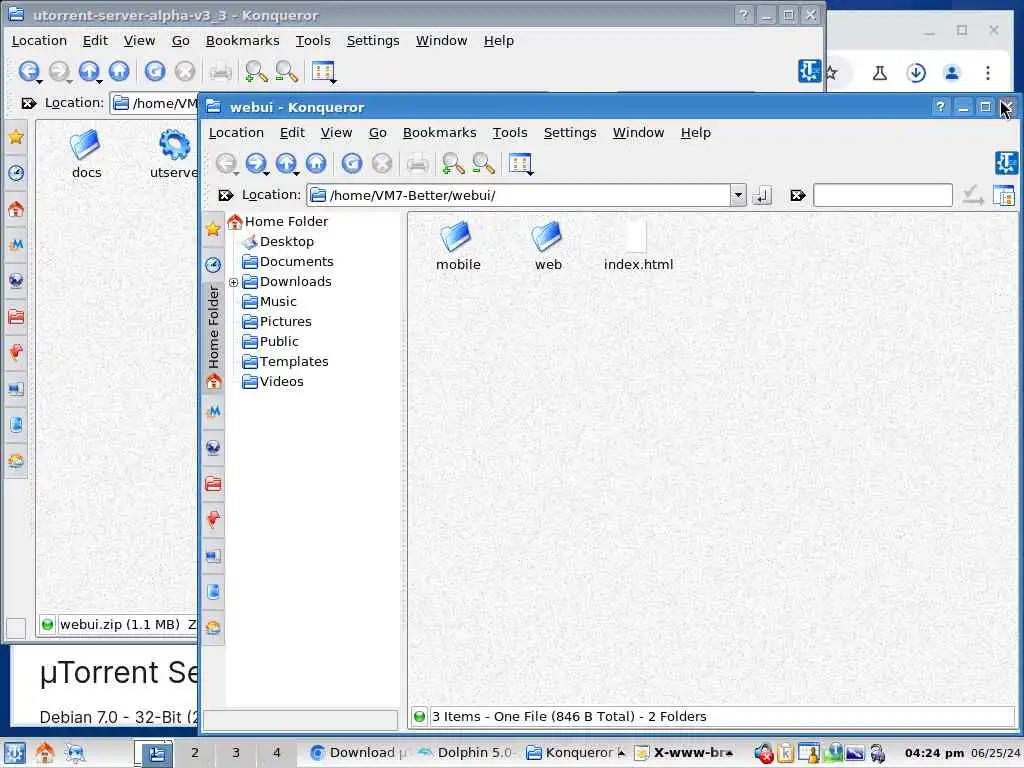Image resolution: width=1024 pixels, height=768 pixels.
Task: Click Stop icon in webui Konqueror toolbar
Action: (382, 163)
